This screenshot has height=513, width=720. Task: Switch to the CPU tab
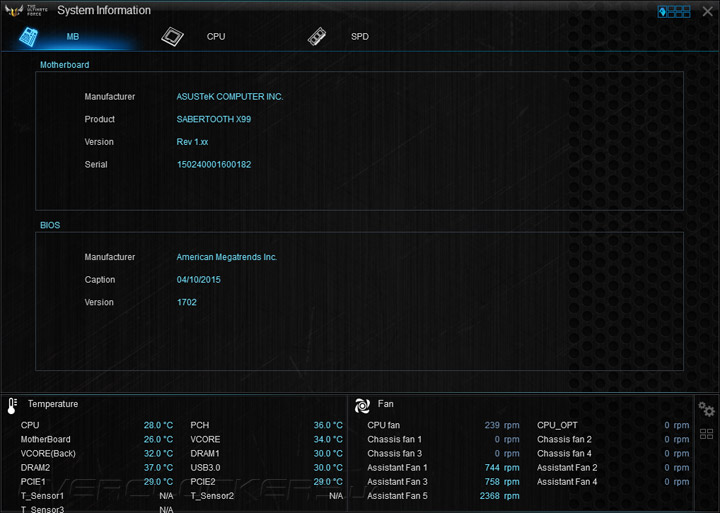(x=216, y=37)
